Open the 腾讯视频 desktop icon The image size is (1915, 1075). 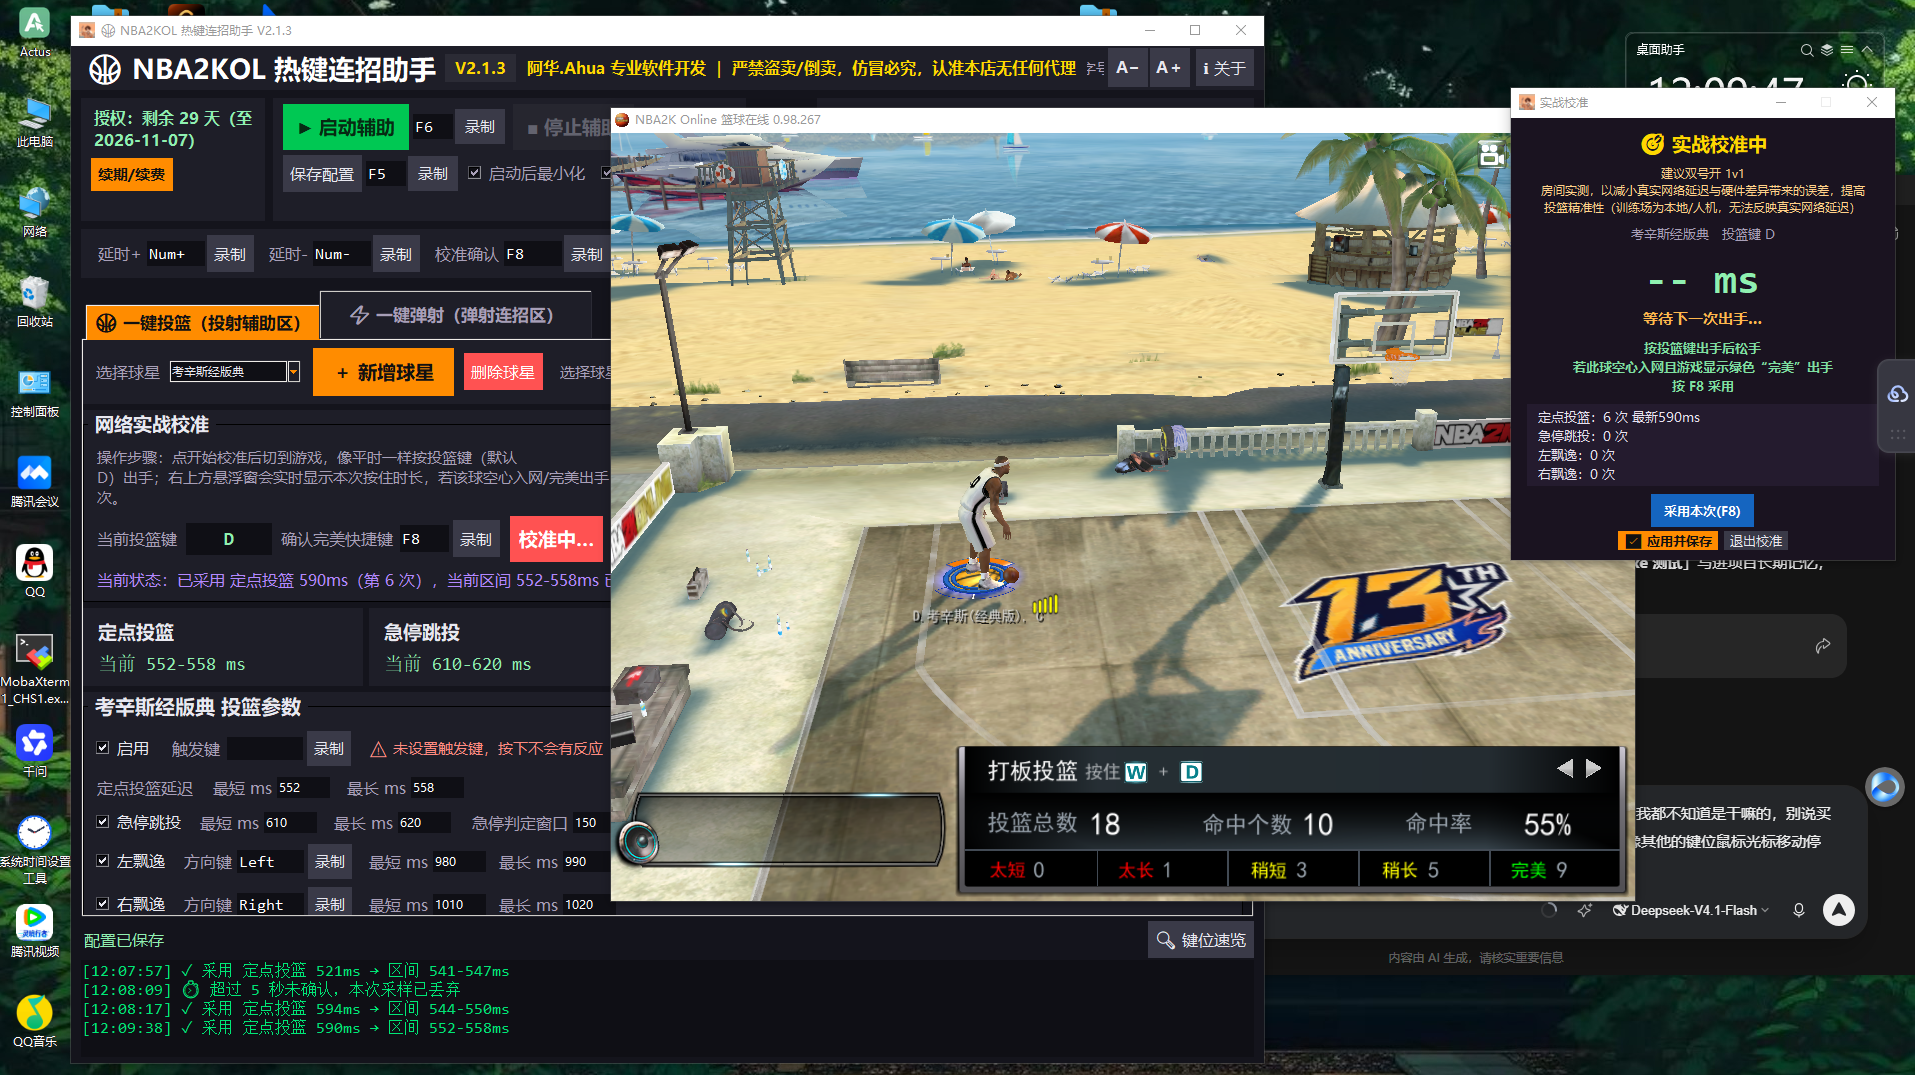[34, 931]
